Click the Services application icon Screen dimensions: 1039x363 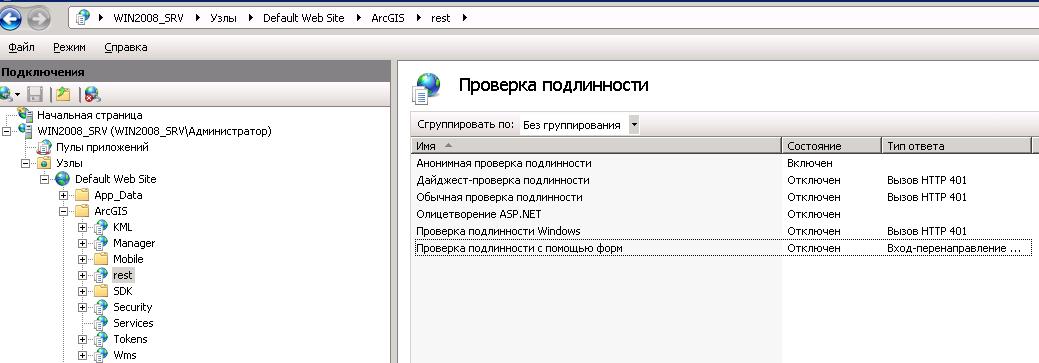(101, 323)
